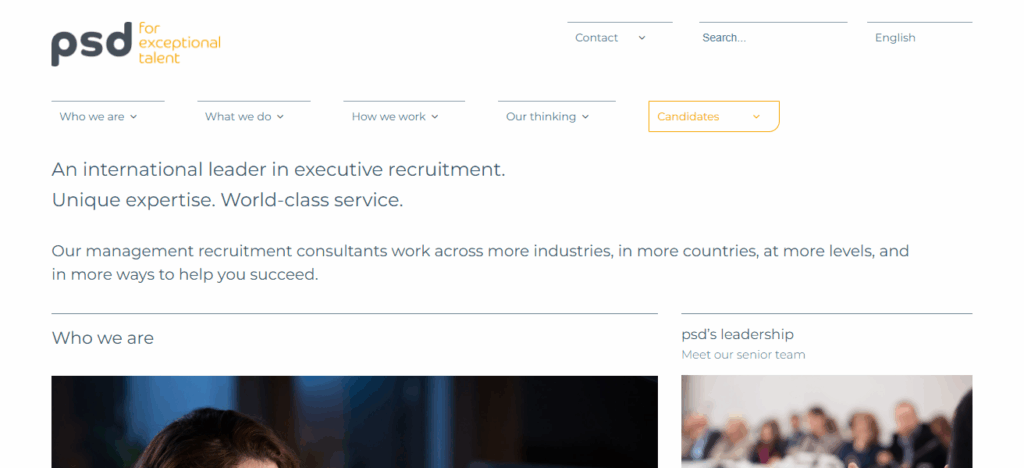This screenshot has width=1024, height=468.
Task: Expand the Contact dropdown chevron
Action: tap(642, 38)
